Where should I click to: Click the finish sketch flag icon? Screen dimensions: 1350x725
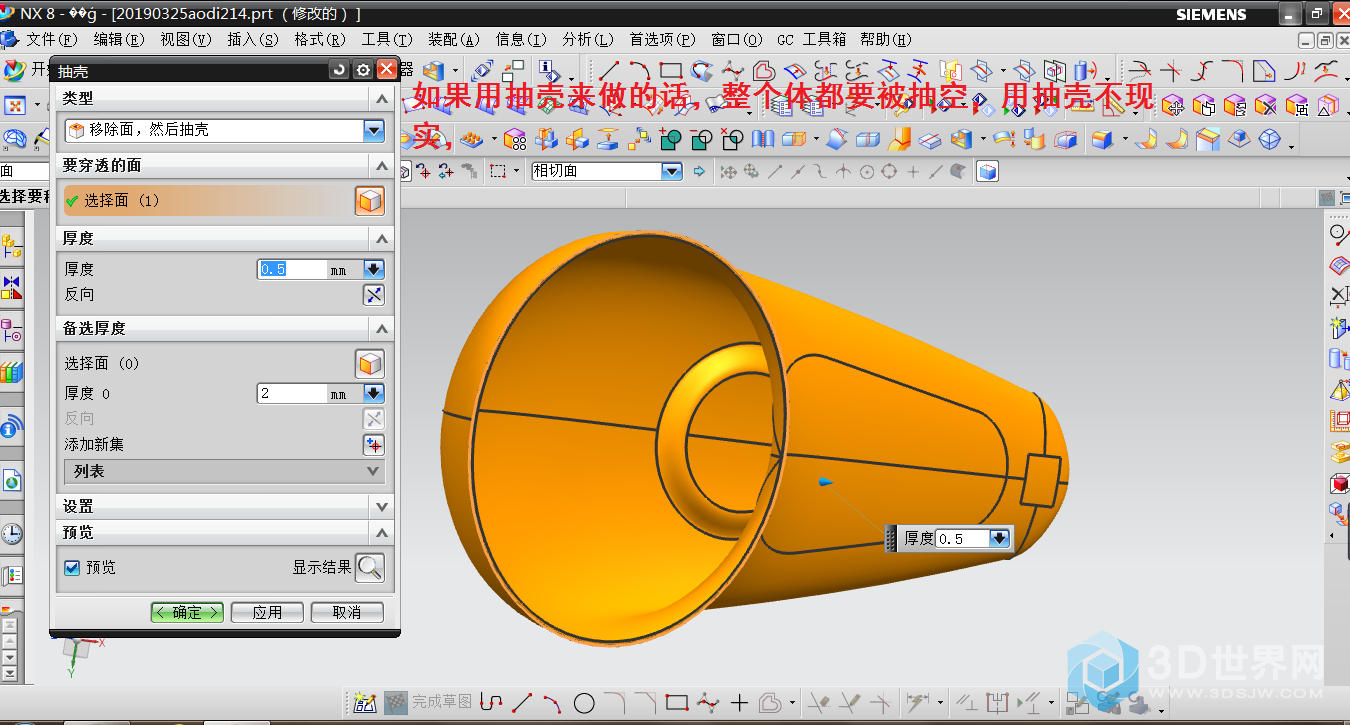[x=396, y=703]
